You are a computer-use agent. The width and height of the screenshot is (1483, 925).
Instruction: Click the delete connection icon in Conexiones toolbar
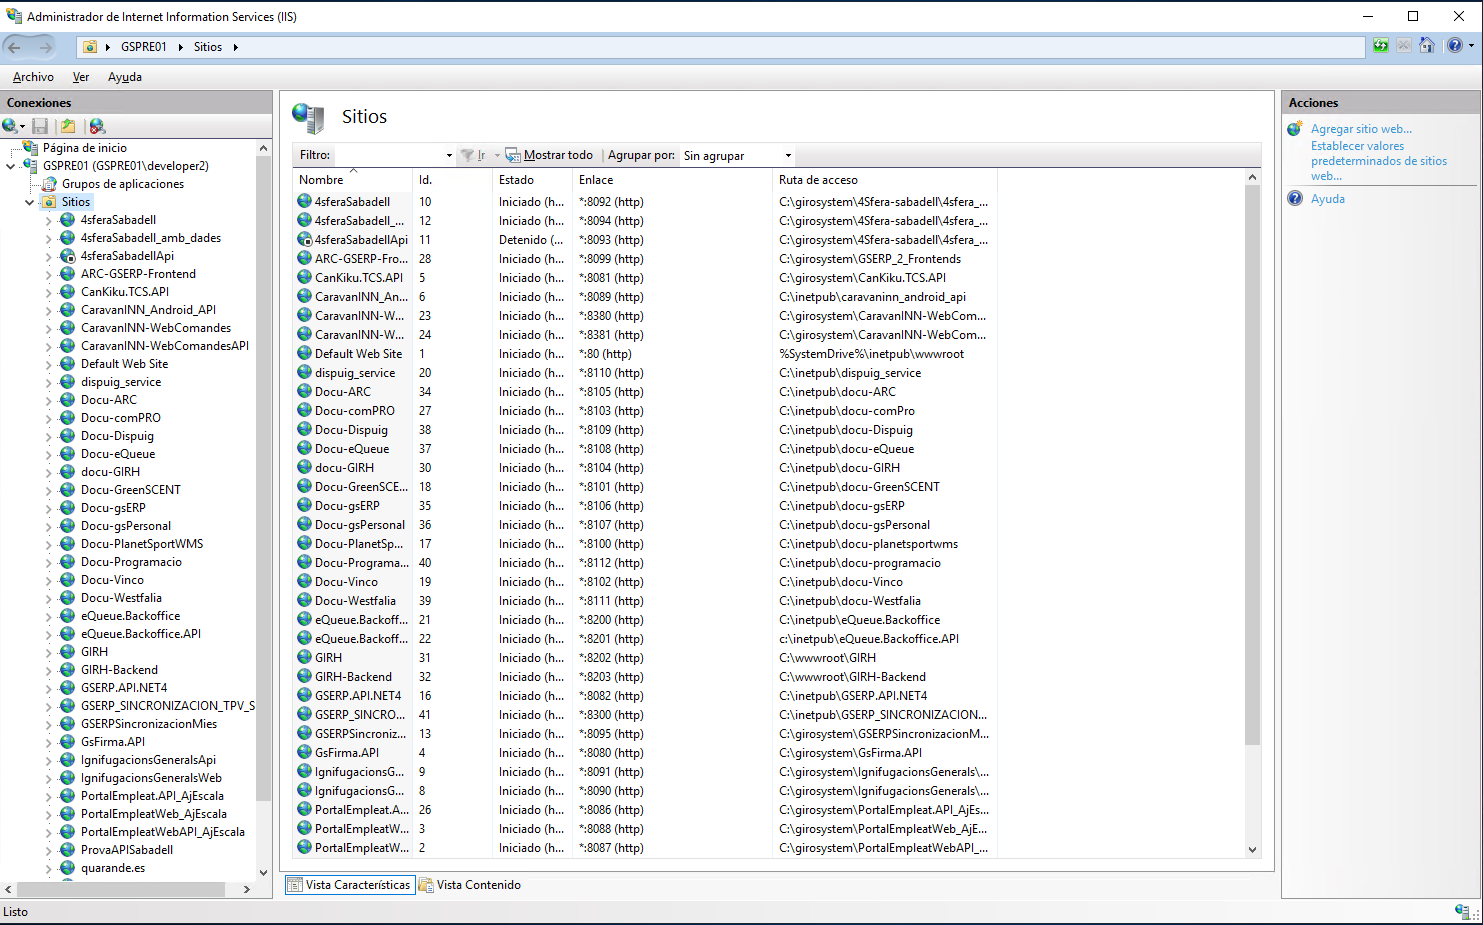click(x=97, y=126)
